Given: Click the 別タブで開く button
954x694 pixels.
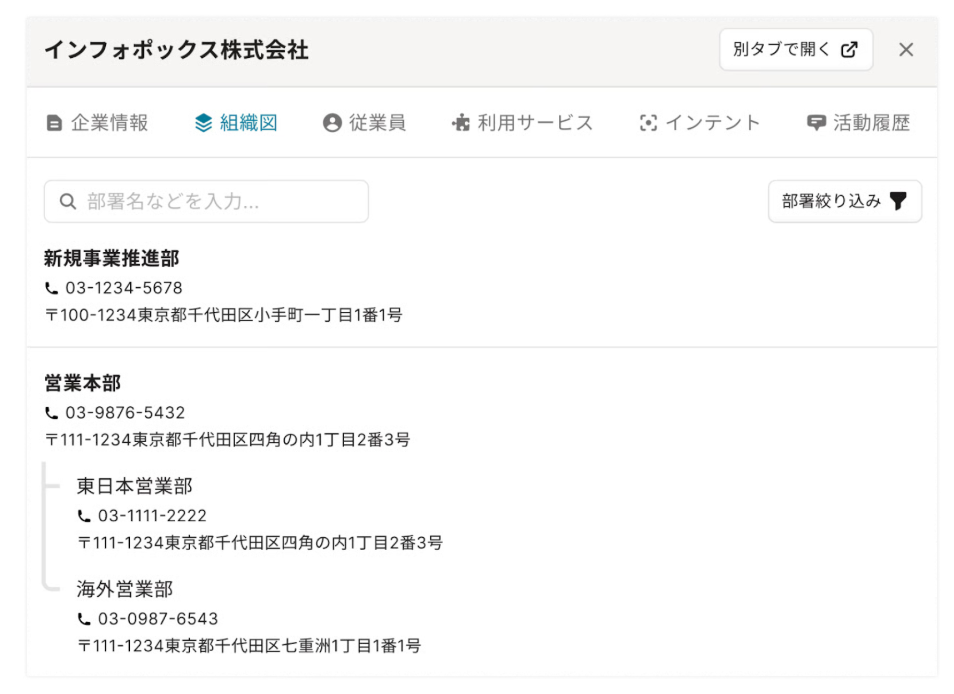Looking at the screenshot, I should click(x=795, y=49).
